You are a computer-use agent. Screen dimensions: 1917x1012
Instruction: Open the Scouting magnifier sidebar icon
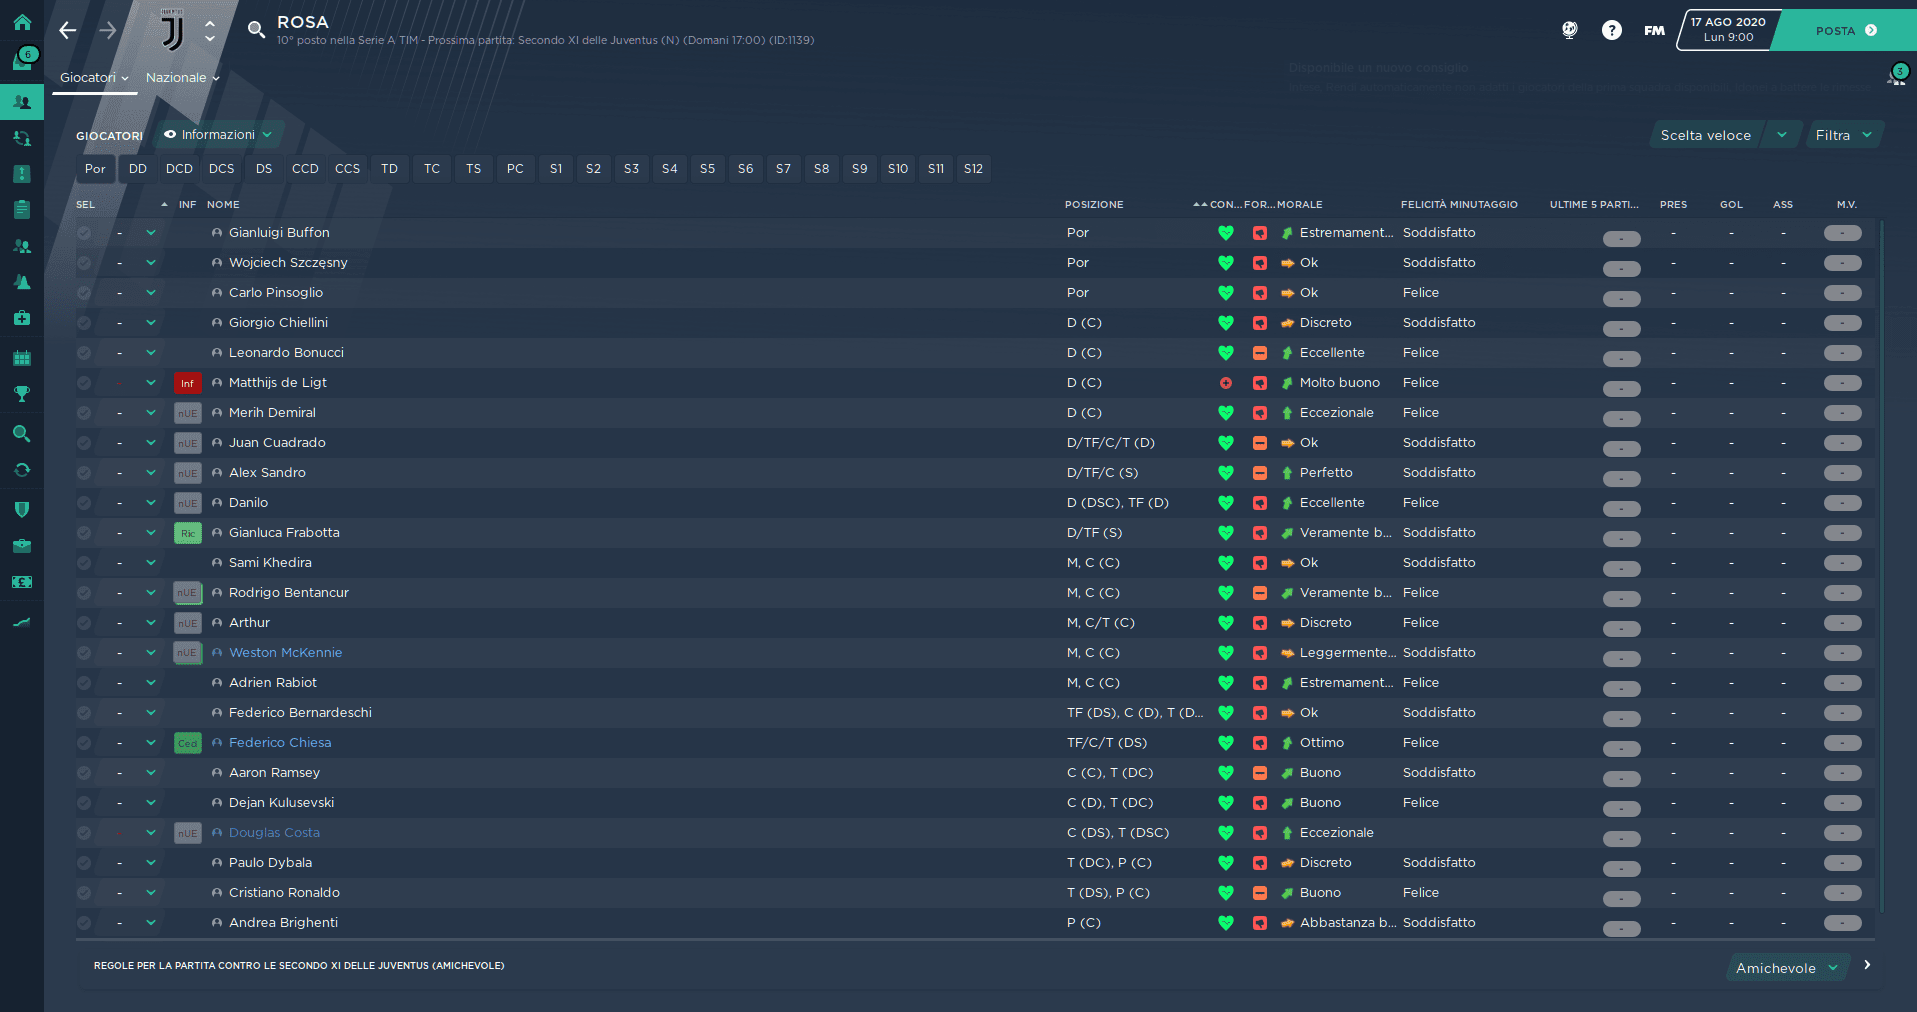(22, 434)
